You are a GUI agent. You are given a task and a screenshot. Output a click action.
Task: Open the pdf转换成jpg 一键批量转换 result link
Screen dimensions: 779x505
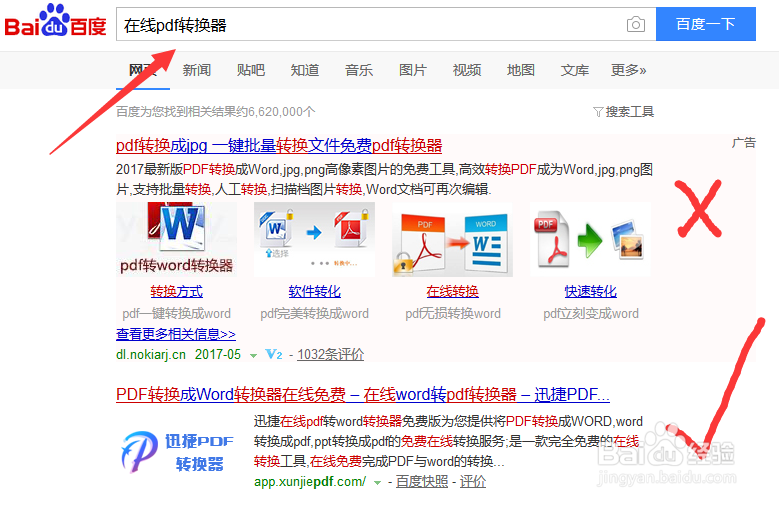[279, 146]
